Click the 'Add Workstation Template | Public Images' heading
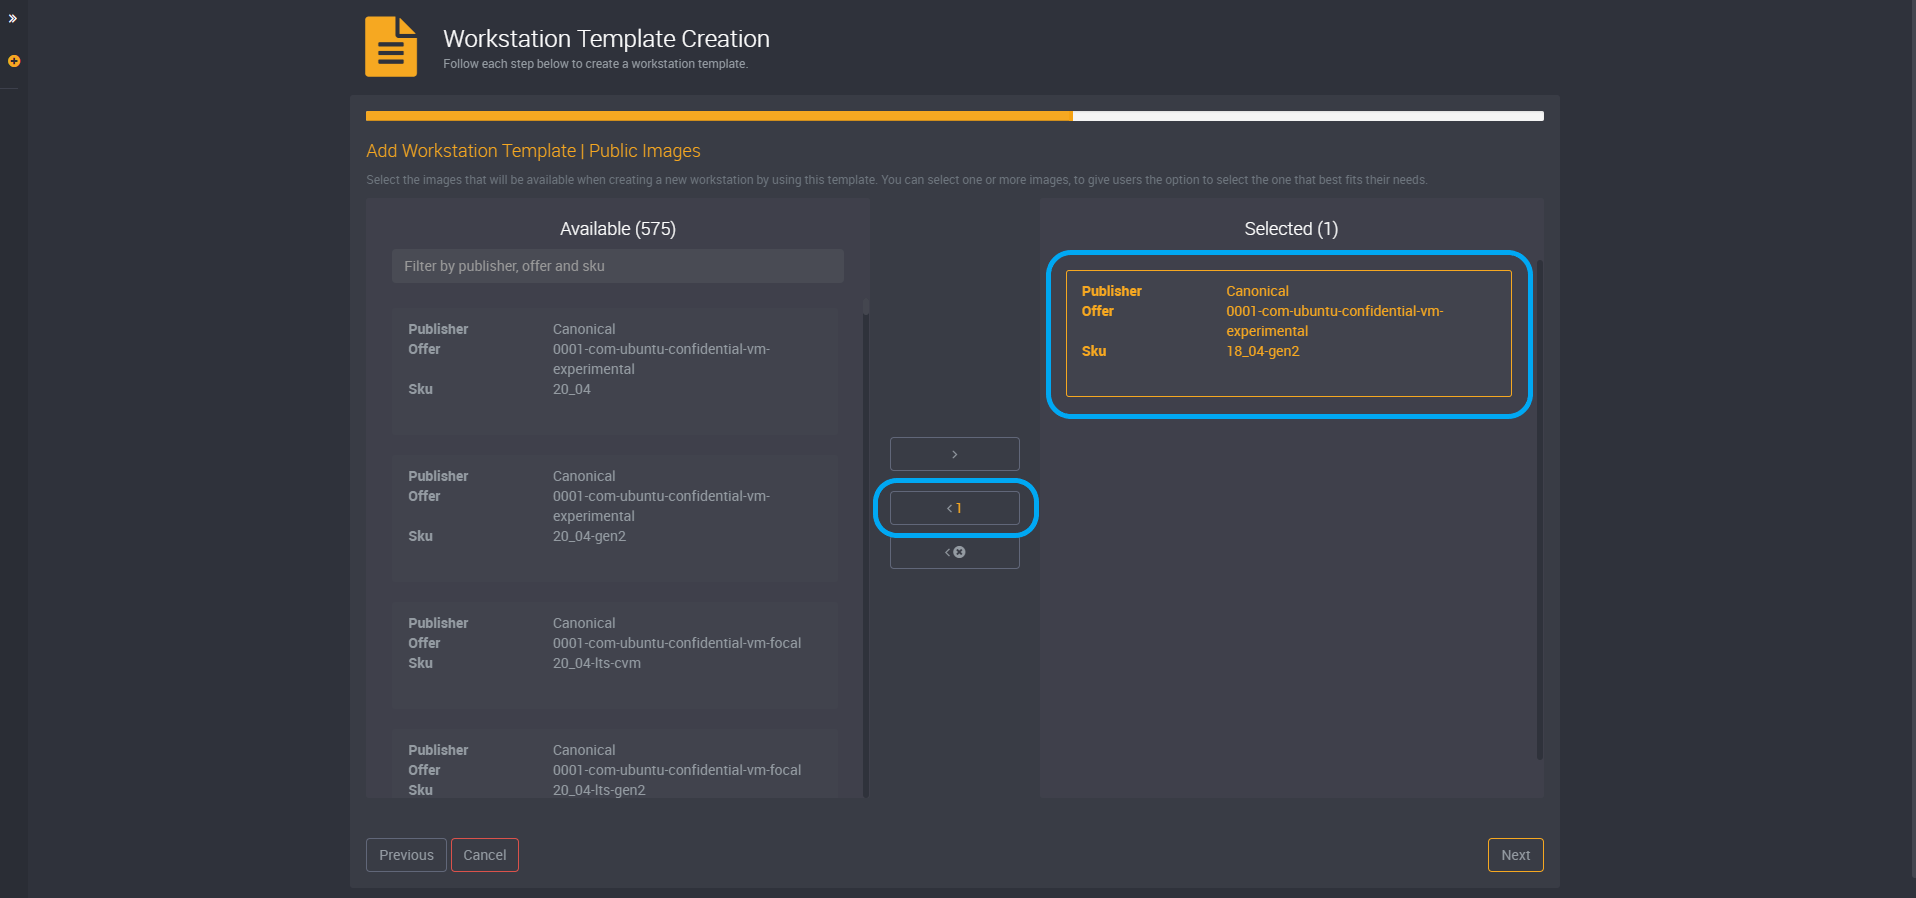 point(533,151)
